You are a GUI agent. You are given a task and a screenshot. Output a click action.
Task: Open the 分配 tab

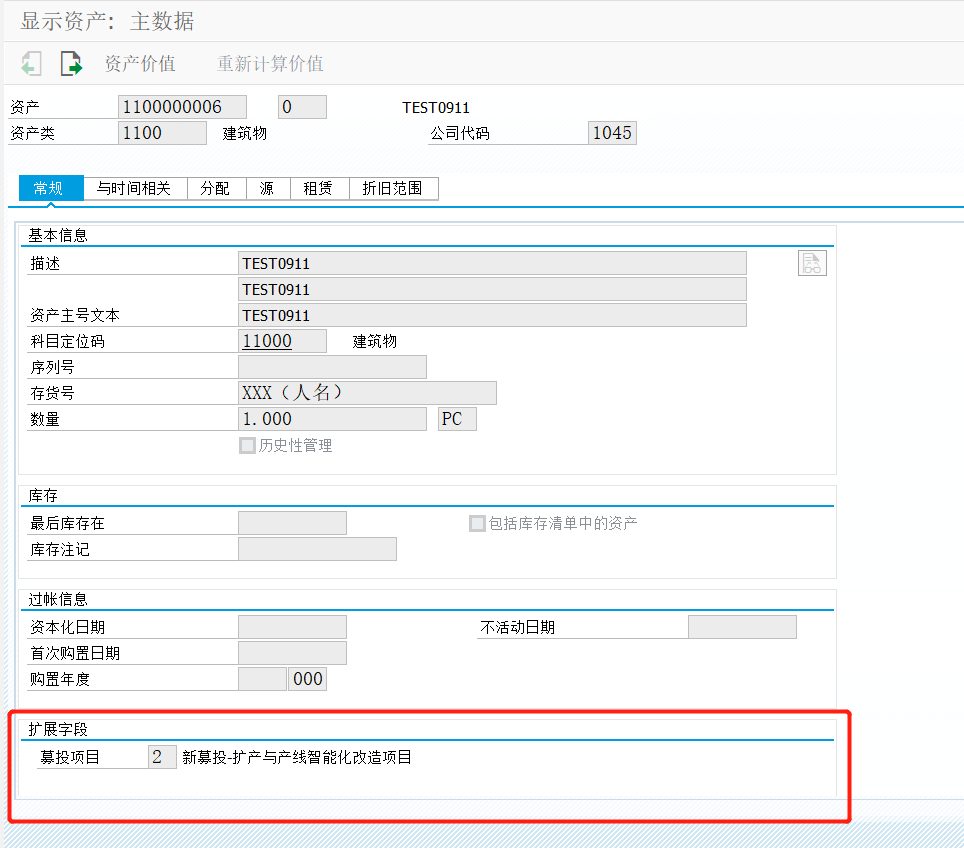(x=216, y=188)
